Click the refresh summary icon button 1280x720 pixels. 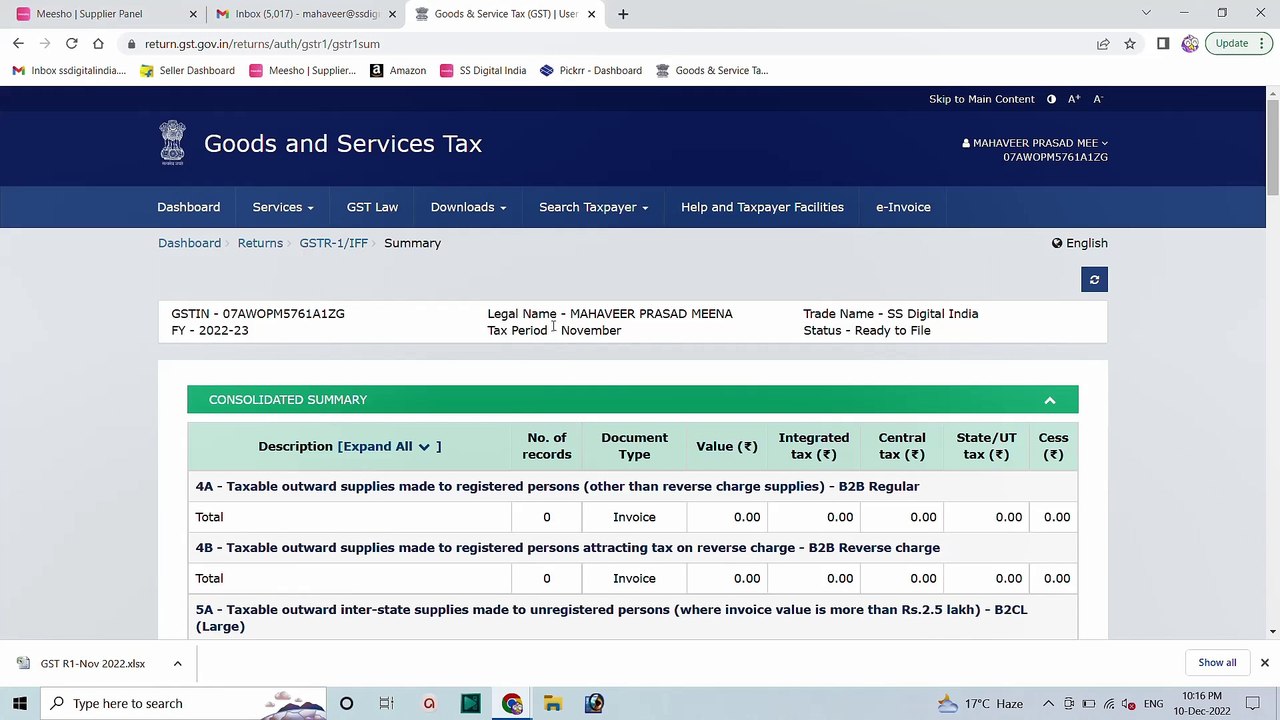pos(1094,280)
